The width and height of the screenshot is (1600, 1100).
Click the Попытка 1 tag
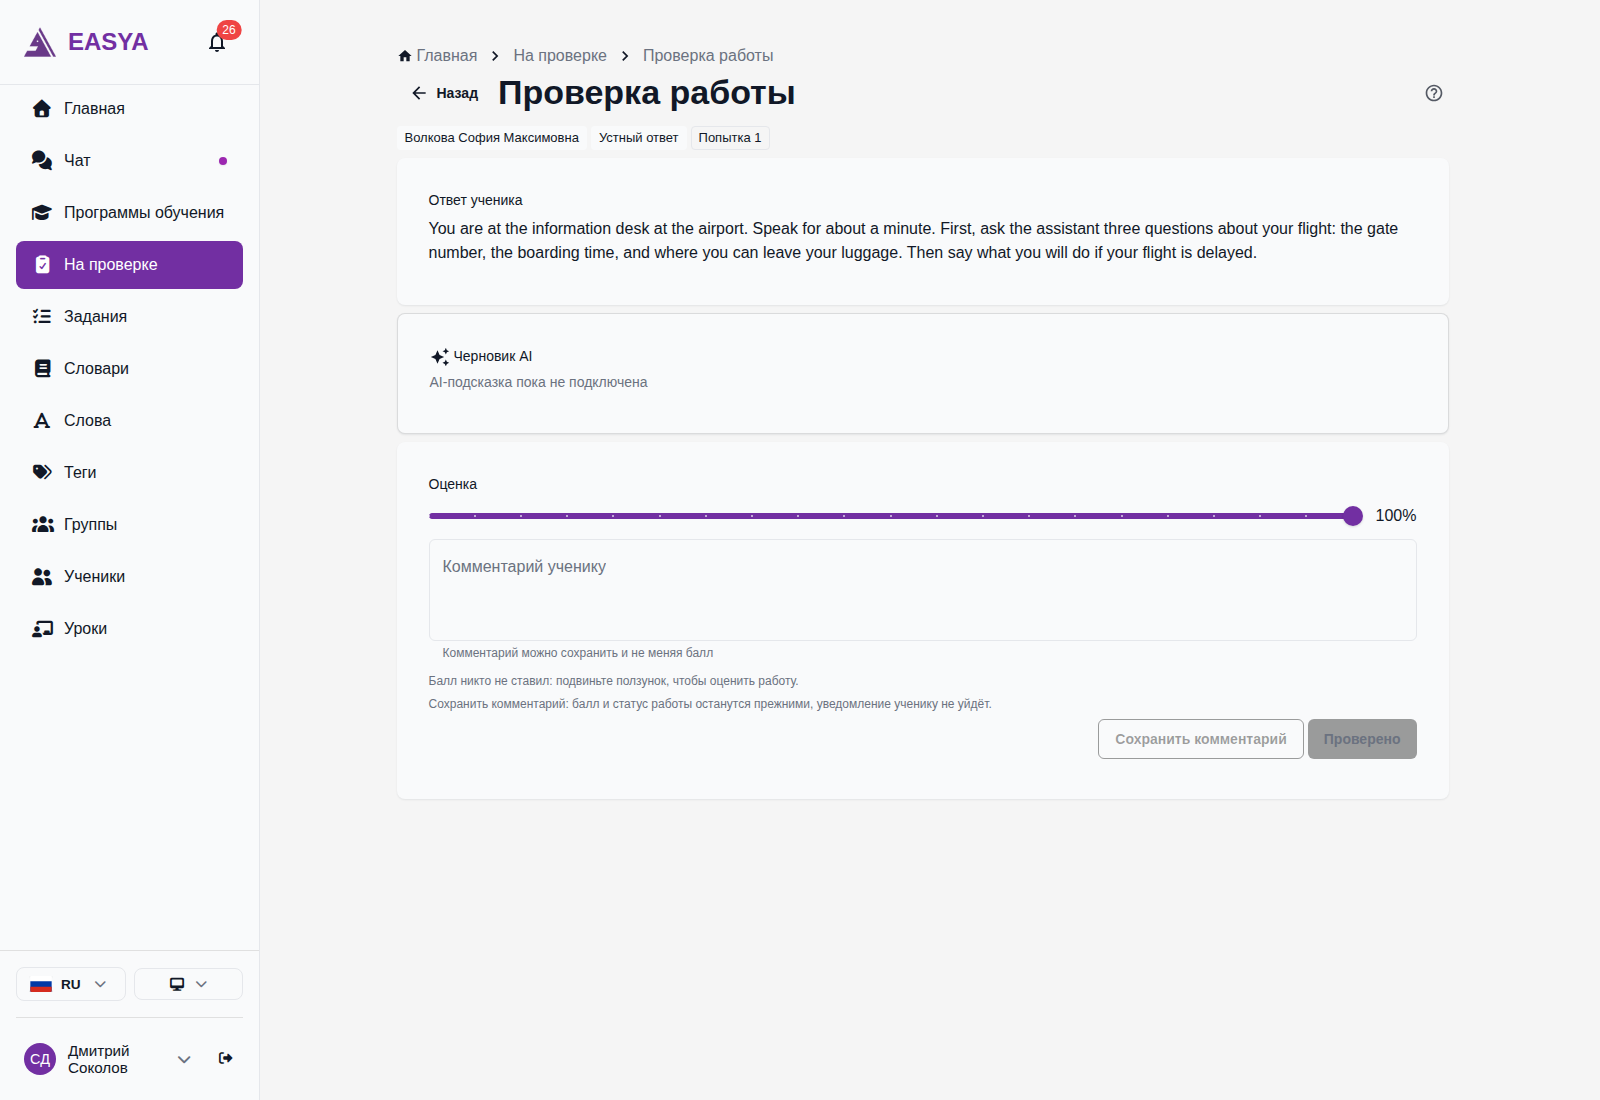point(730,138)
